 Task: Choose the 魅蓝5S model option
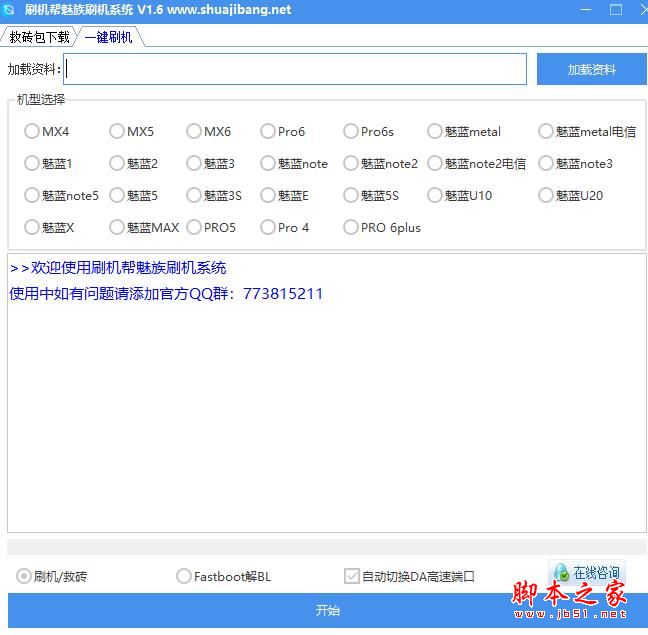tap(350, 195)
